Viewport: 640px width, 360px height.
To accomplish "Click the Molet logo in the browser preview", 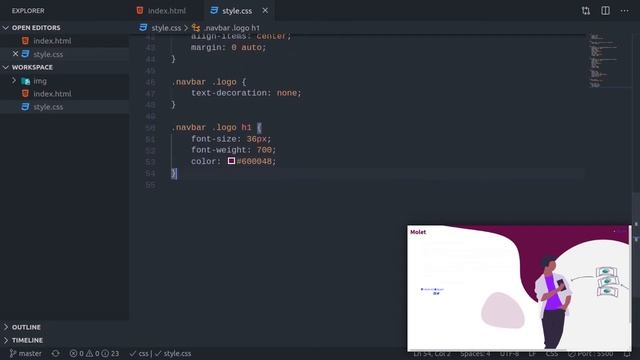I will pos(418,232).
